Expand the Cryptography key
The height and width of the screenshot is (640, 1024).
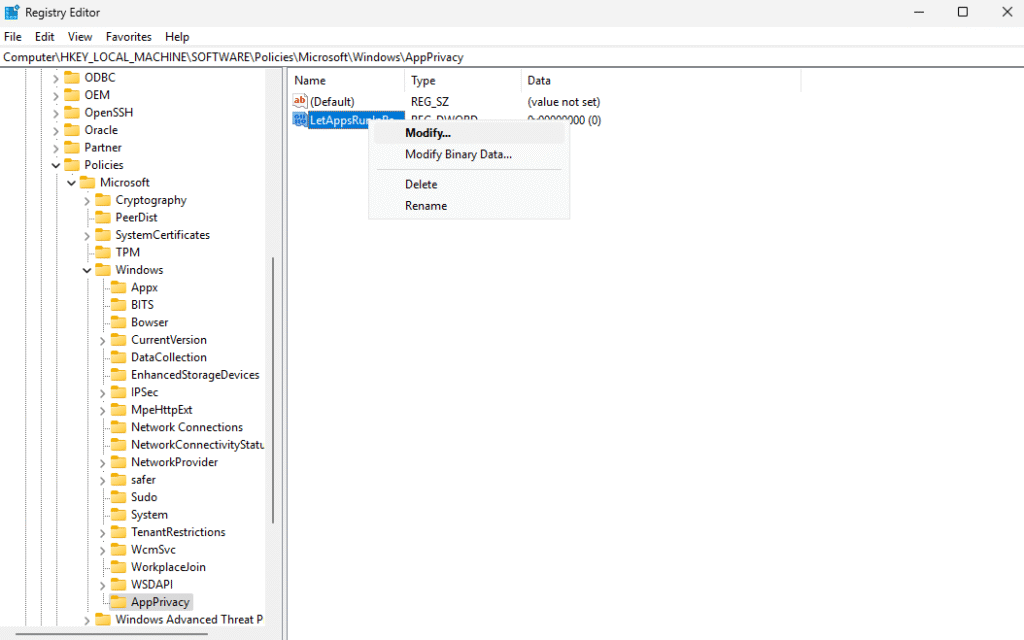[87, 200]
